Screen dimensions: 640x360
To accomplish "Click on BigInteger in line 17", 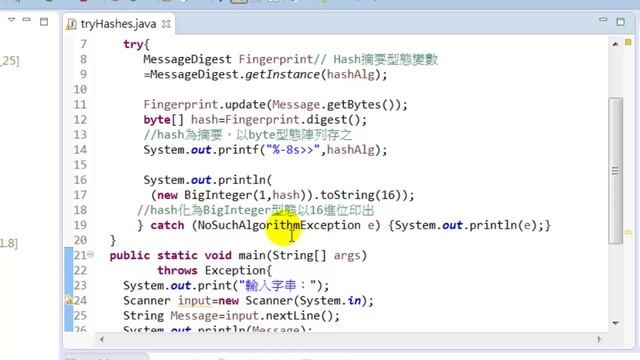I will [218, 195].
